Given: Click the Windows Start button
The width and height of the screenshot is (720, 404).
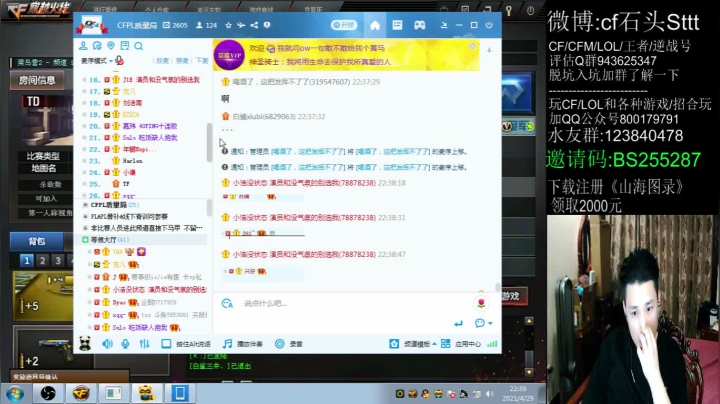Looking at the screenshot, I should (x=14, y=394).
